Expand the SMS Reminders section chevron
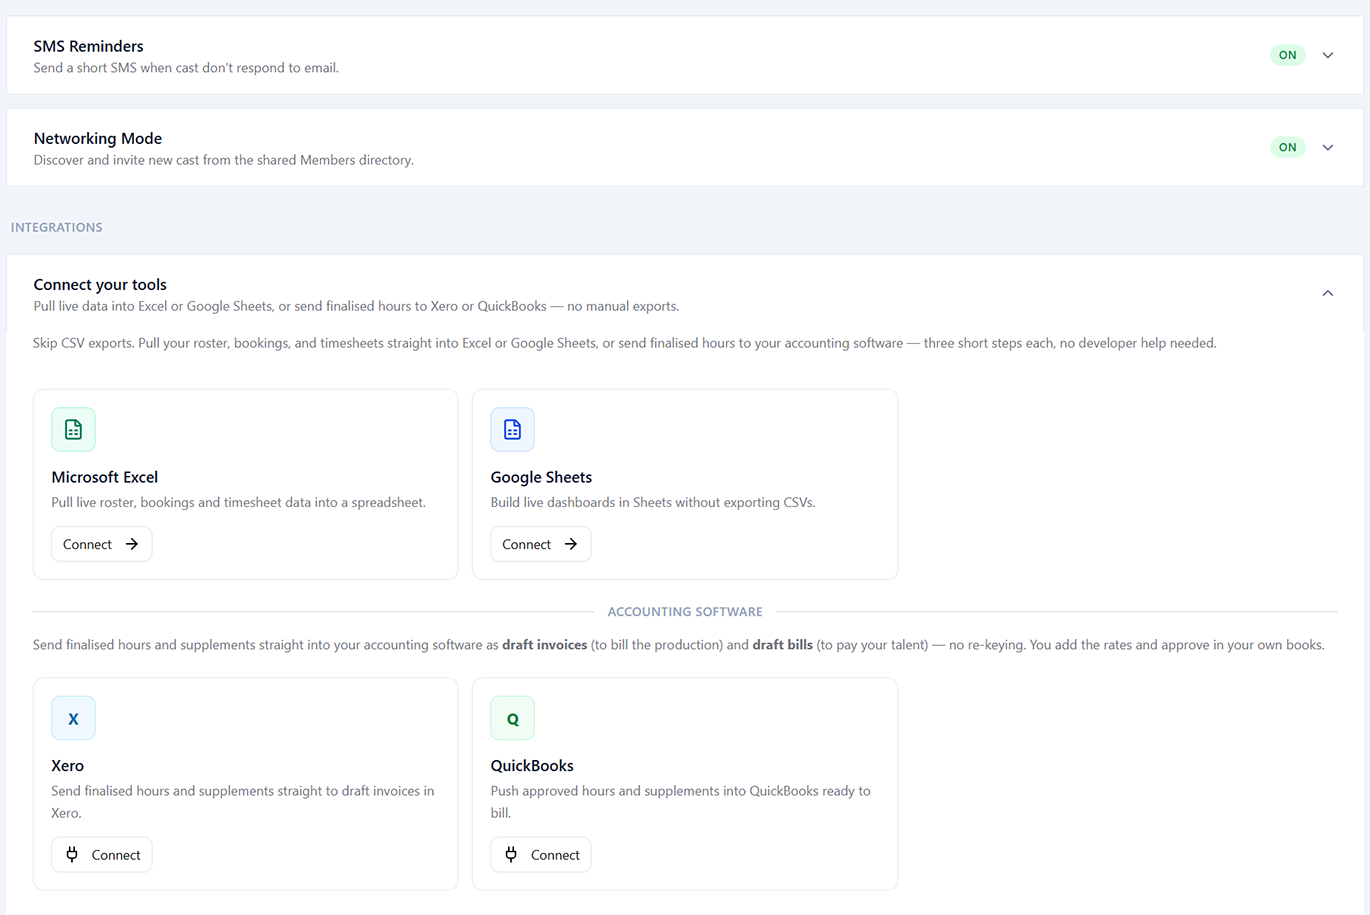 click(x=1328, y=55)
